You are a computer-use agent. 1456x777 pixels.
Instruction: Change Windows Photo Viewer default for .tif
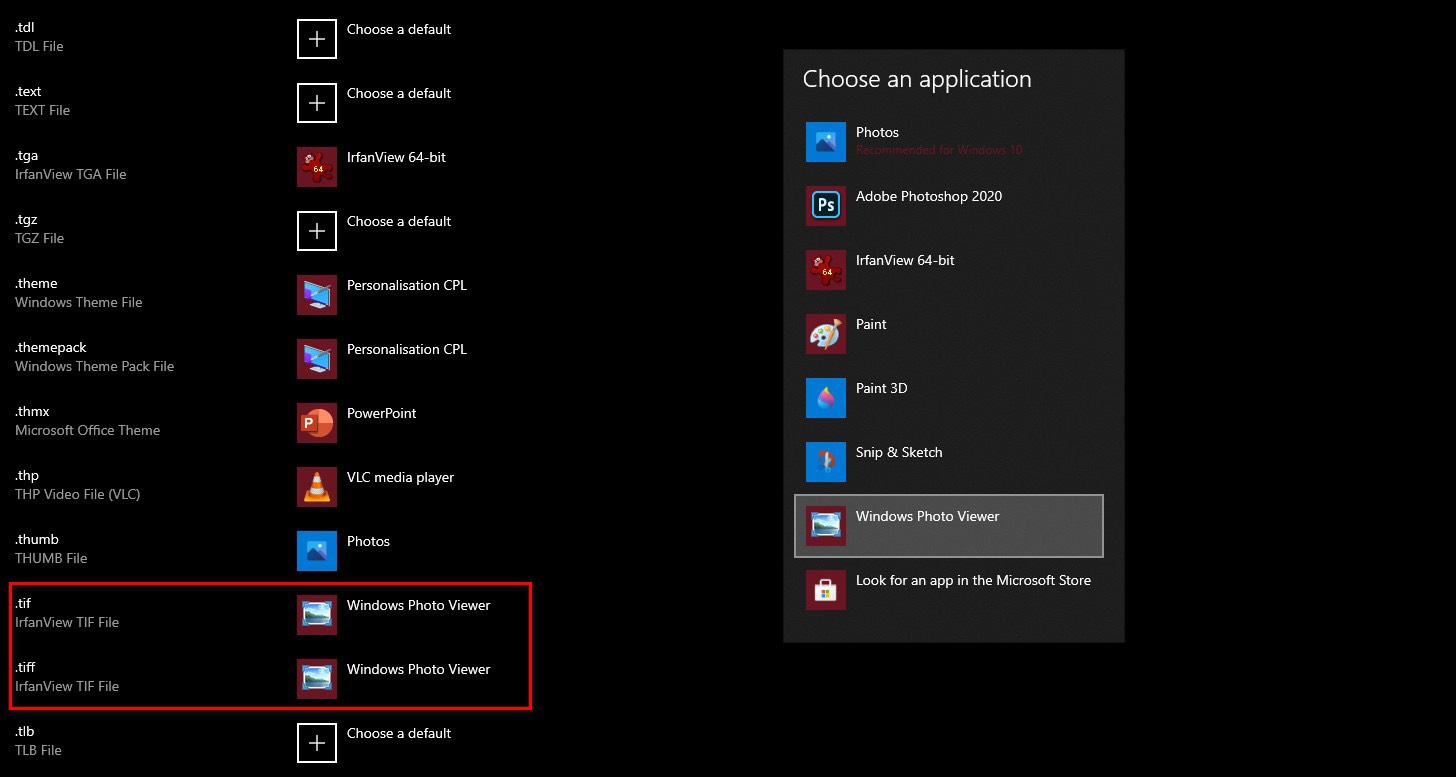[x=419, y=606]
